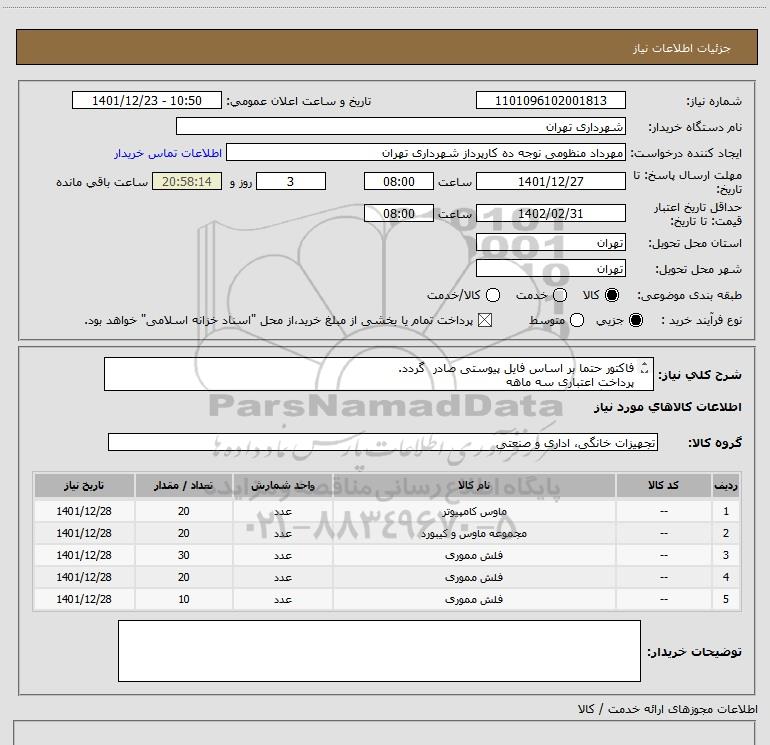
Task: Choose متوسط purchase process option
Action: point(577,320)
